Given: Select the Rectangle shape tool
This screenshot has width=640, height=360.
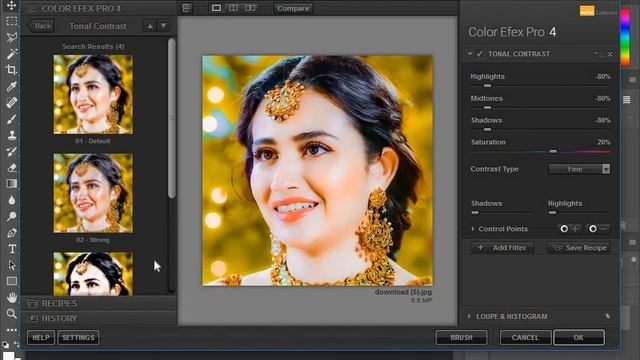Looking at the screenshot, I should (x=11, y=281).
